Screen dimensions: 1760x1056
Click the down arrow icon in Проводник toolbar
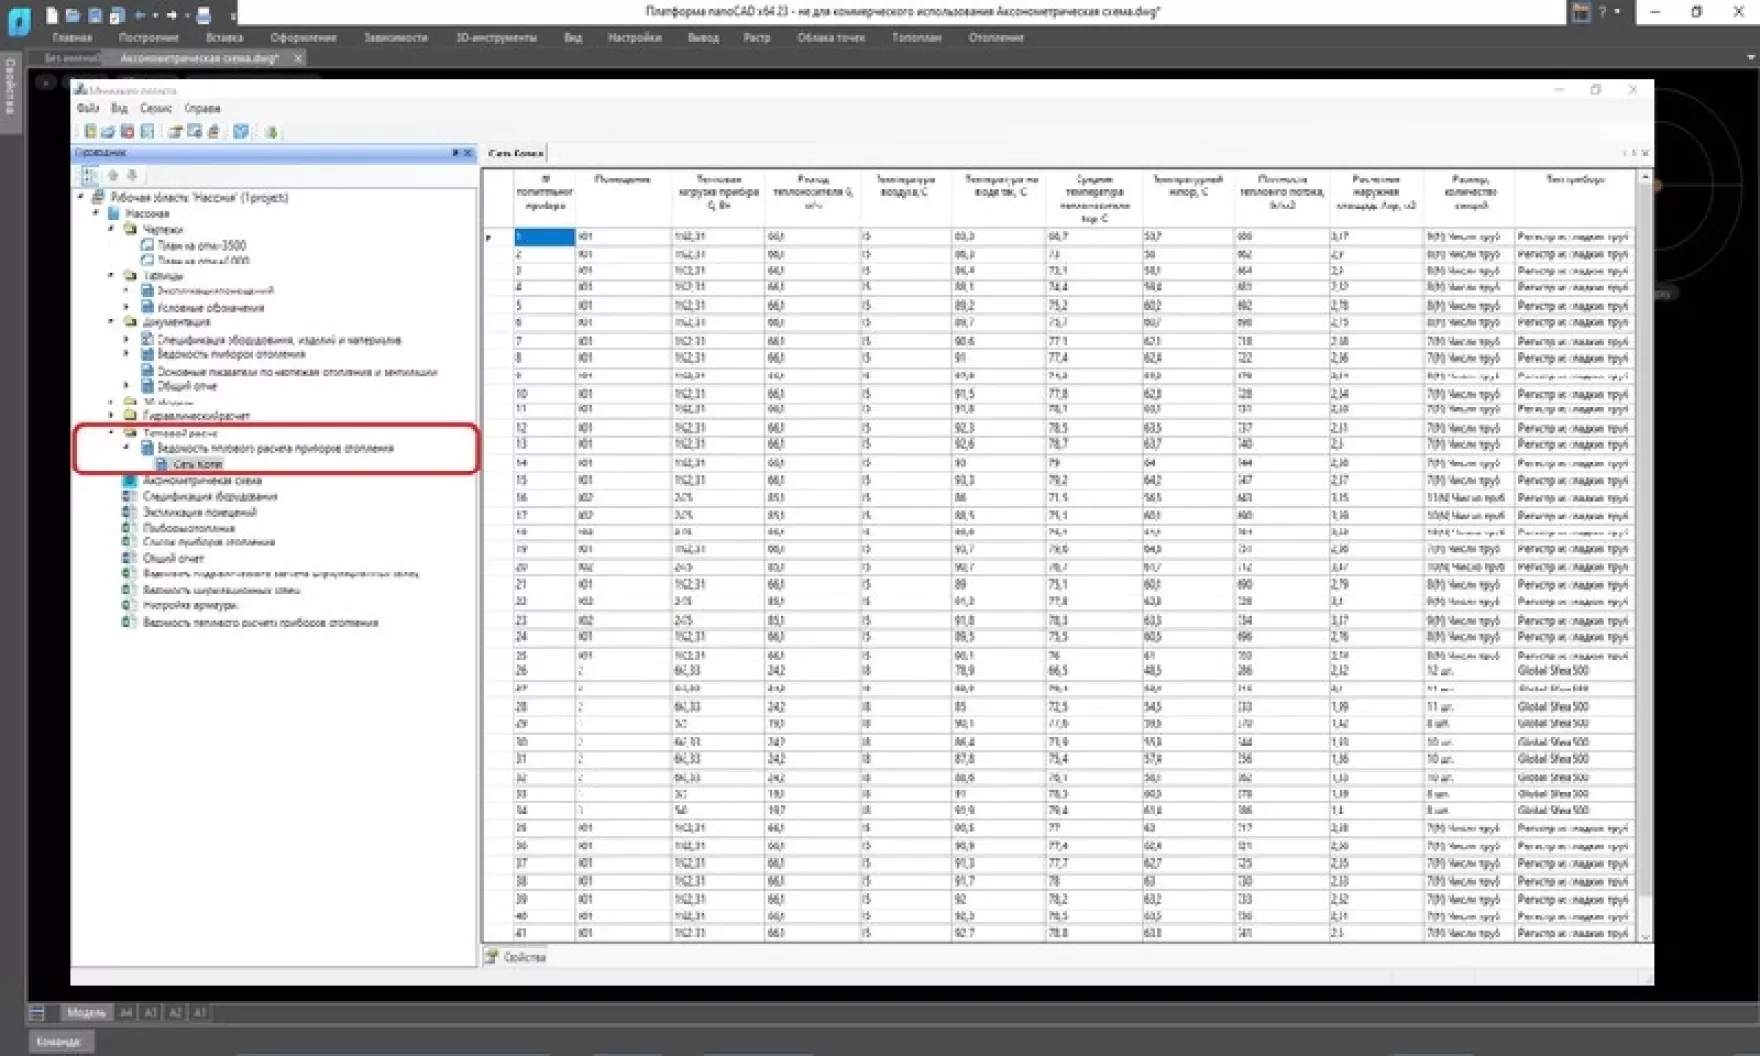click(132, 175)
